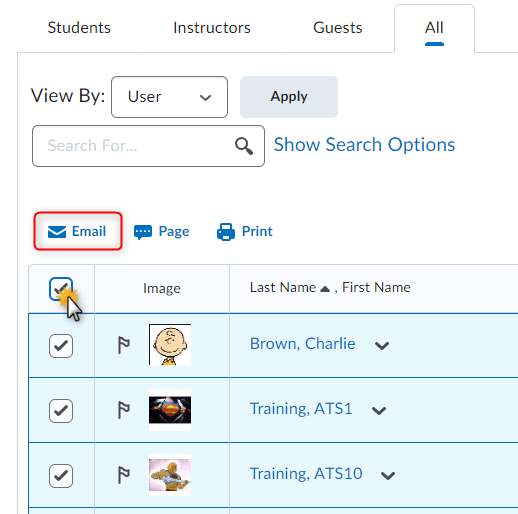Toggle the select-all checkbox in header

(61, 289)
